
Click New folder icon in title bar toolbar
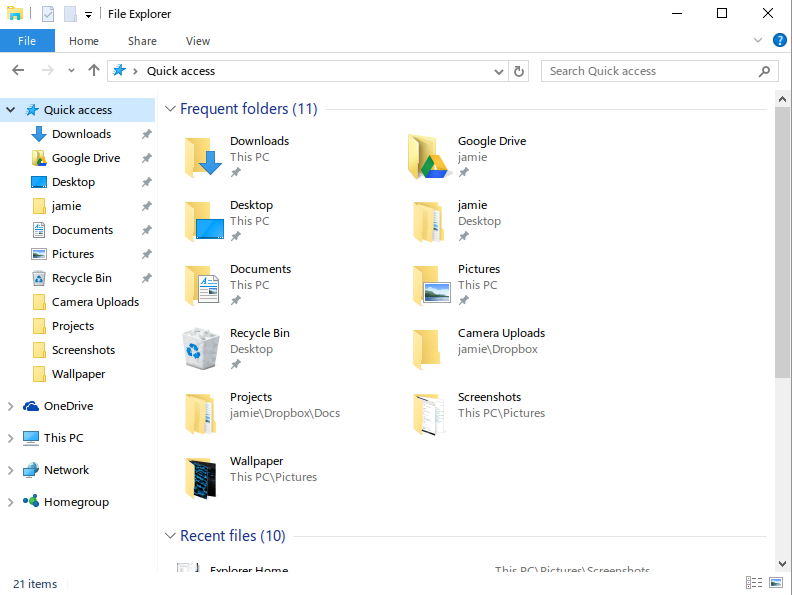point(70,14)
